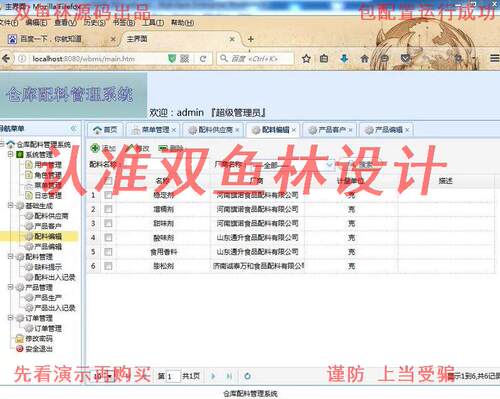Image resolution: width=500 pixels, height=399 pixels.
Task: Open the 厂商名称 manufacturer dropdown
Action: pos(329,164)
